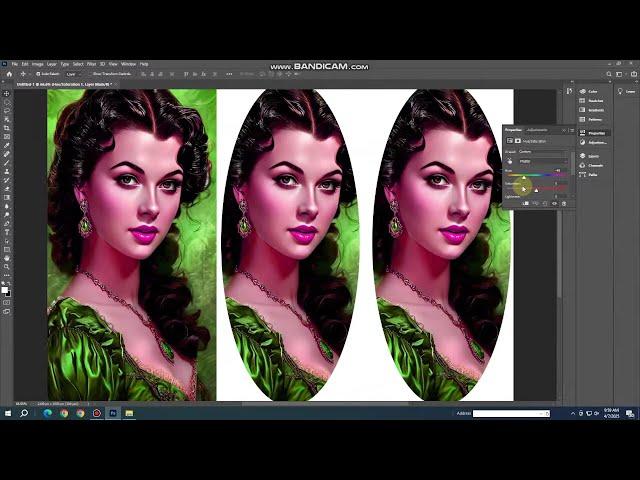
Task: Open Microsoft Edge from the taskbar
Action: click(47, 413)
